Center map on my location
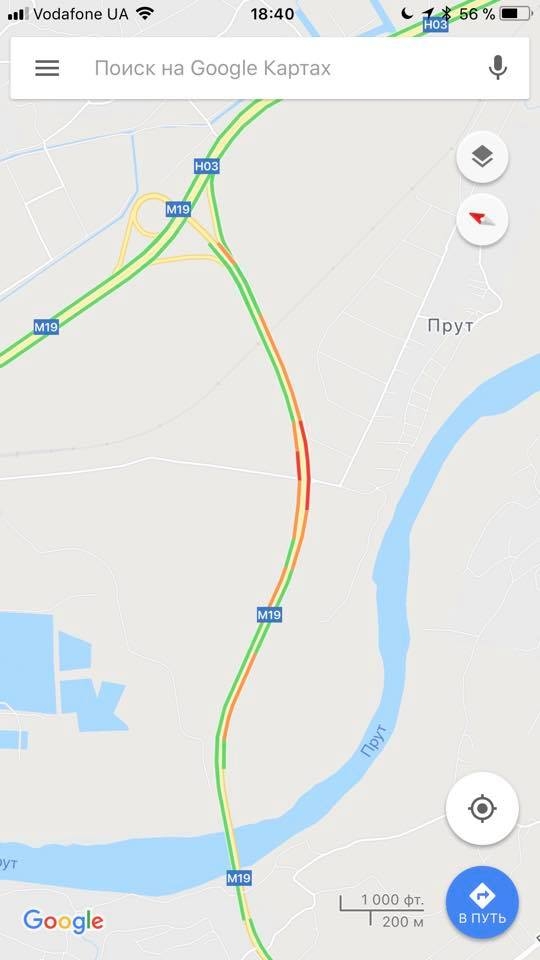The width and height of the screenshot is (540, 960). [x=482, y=809]
